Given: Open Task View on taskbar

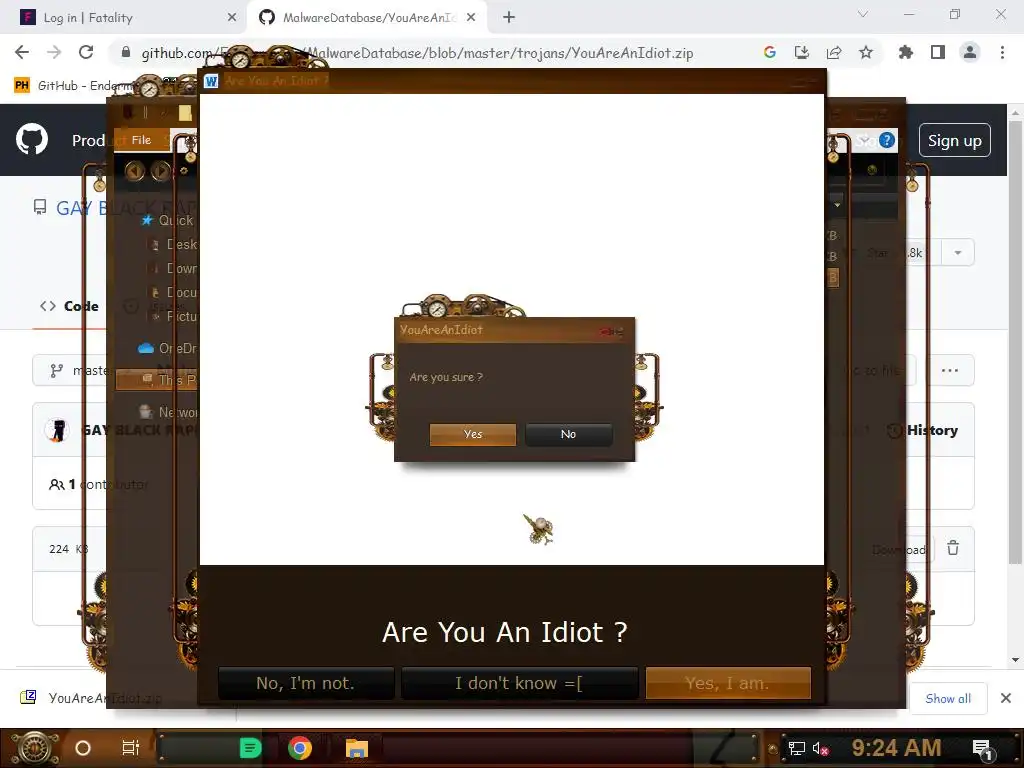Looking at the screenshot, I should pyautogui.click(x=131, y=748).
